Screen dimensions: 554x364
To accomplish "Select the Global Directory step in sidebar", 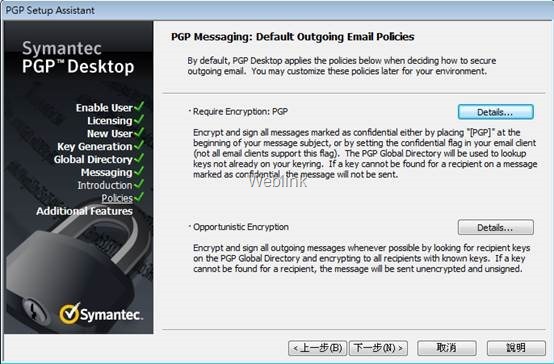I will pos(93,159).
